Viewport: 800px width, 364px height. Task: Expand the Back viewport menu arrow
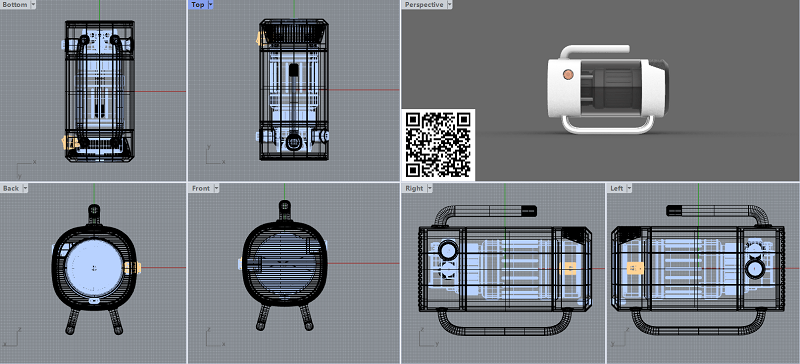24,188
